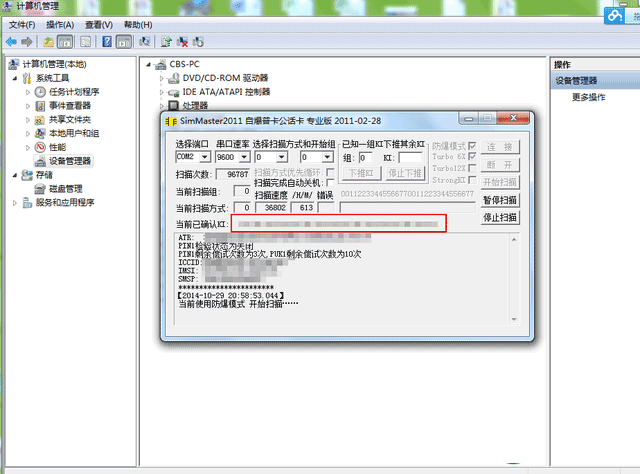Click the uninstall device icon with red X
This screenshot has width=640, height=474.
coord(182,42)
